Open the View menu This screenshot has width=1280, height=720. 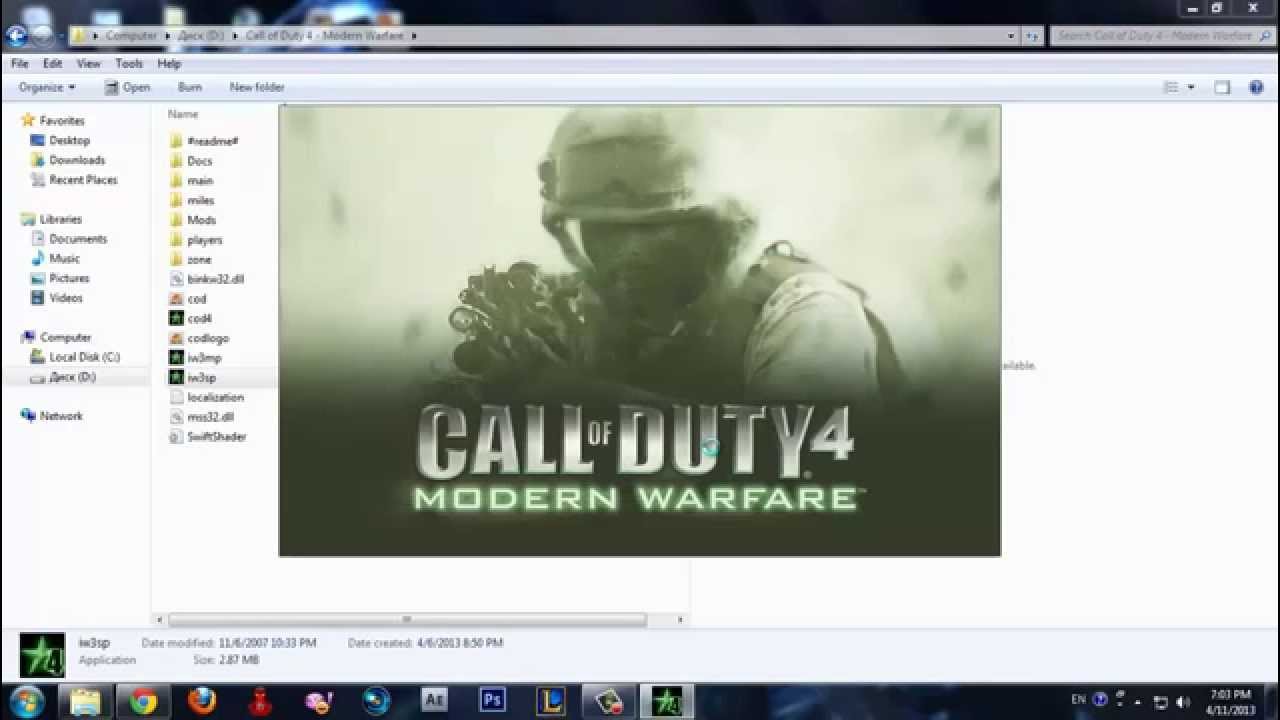tap(88, 63)
